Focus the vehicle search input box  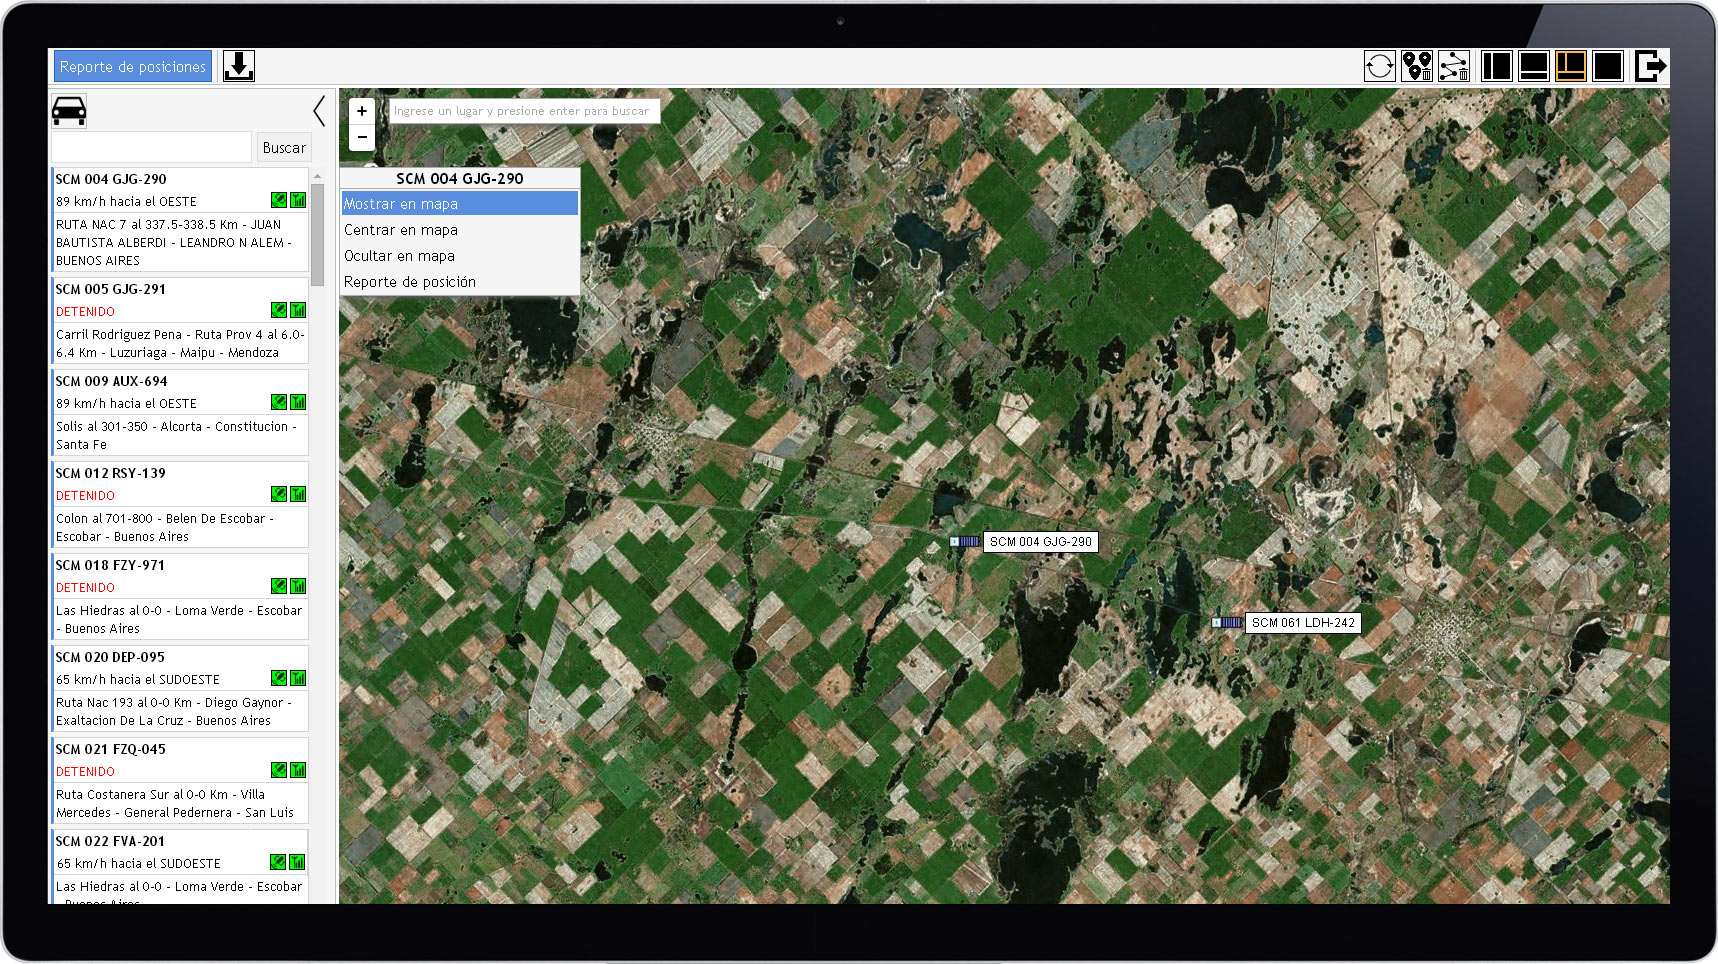(x=151, y=147)
